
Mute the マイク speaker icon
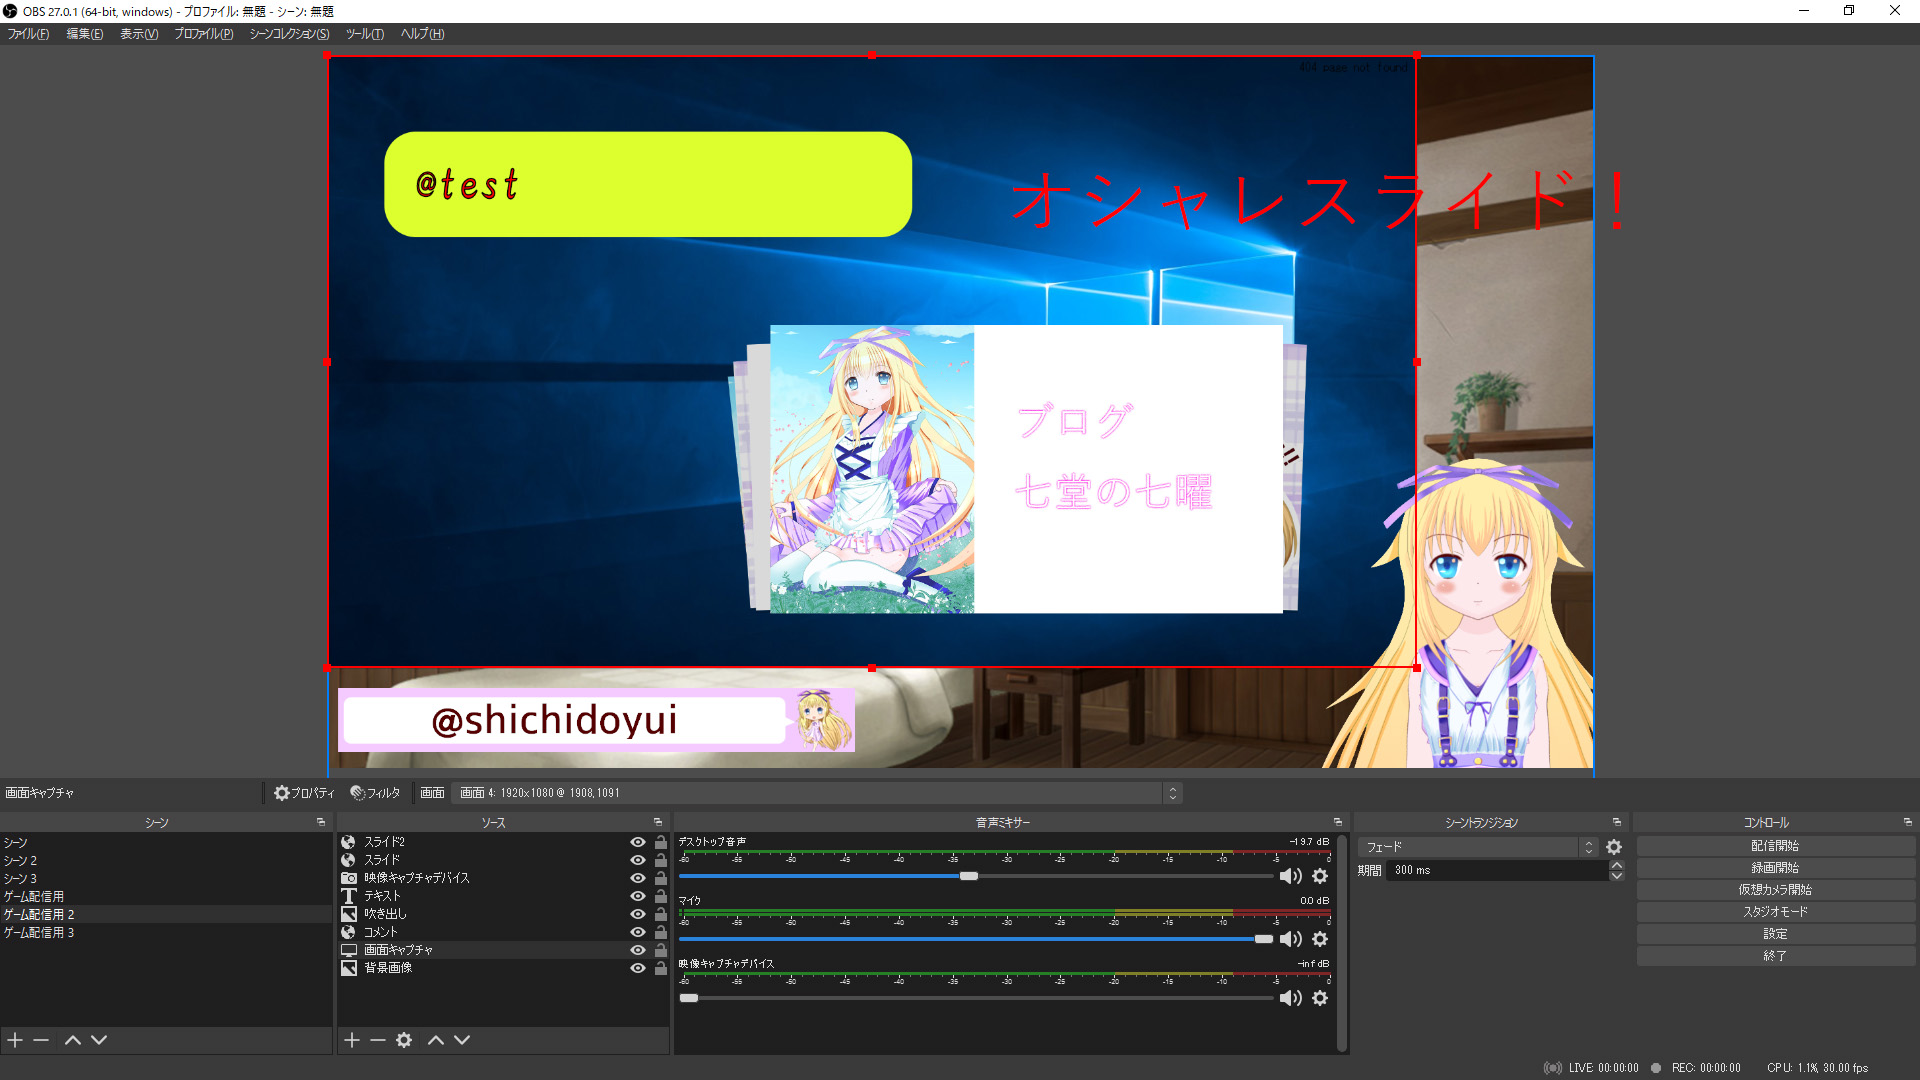tap(1291, 939)
